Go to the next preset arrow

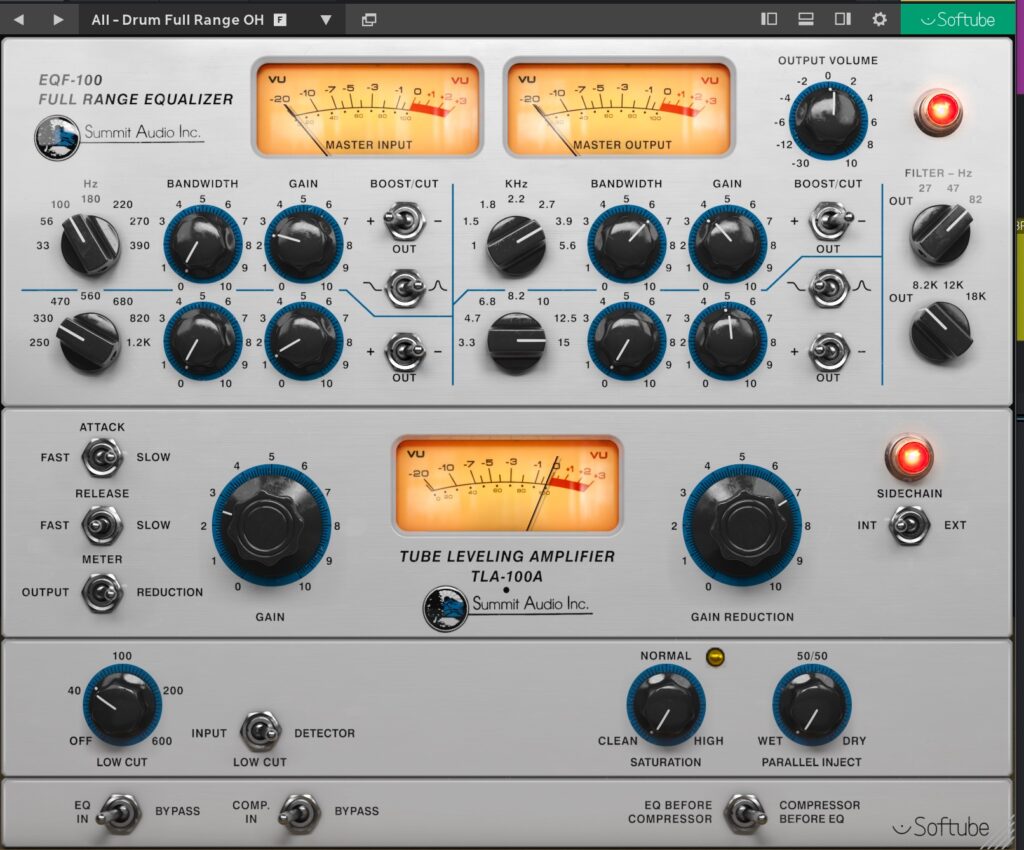(x=58, y=19)
